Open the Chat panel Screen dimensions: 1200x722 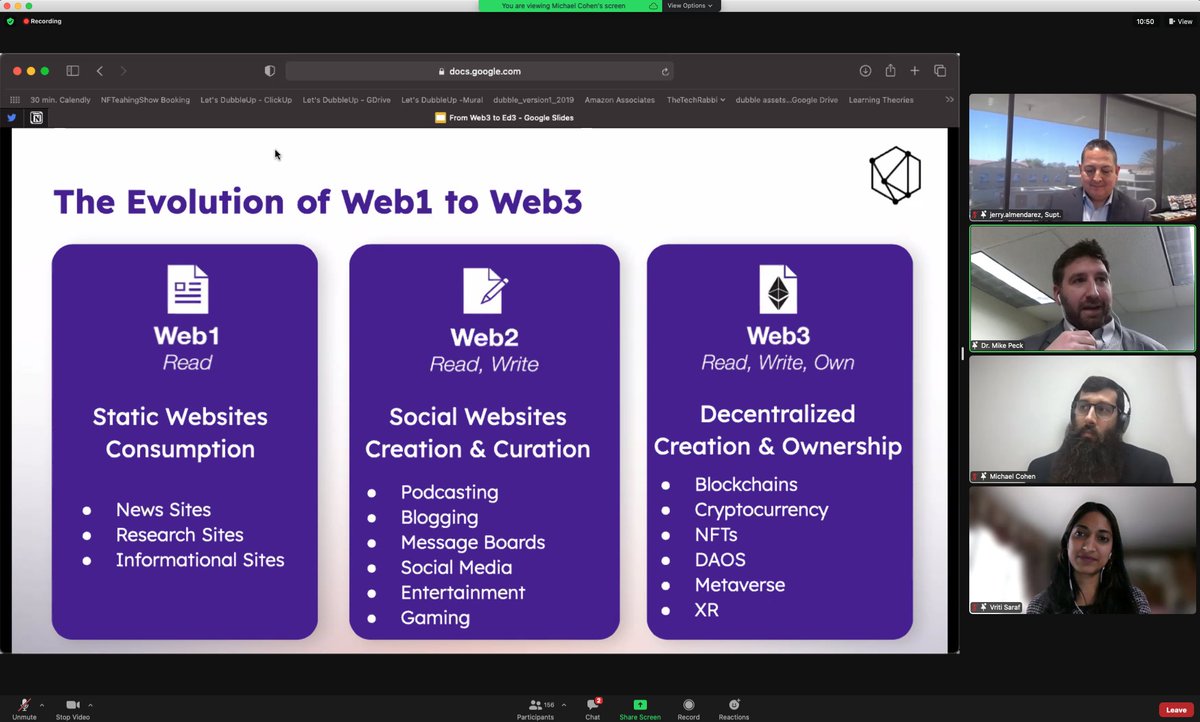click(593, 708)
